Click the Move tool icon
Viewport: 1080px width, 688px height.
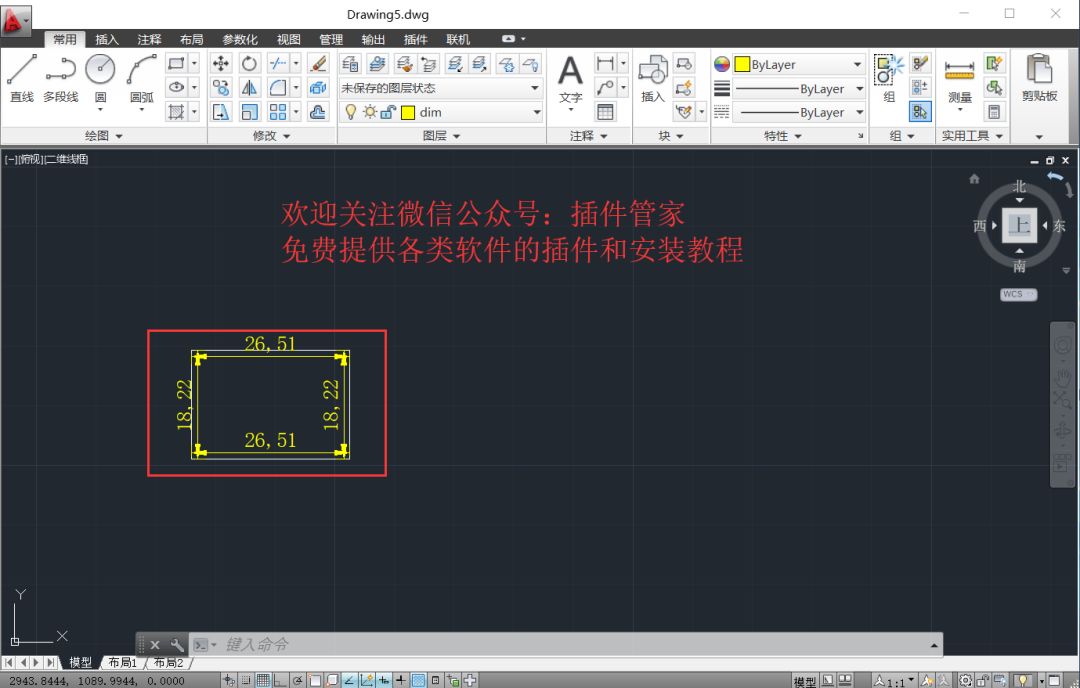[220, 64]
